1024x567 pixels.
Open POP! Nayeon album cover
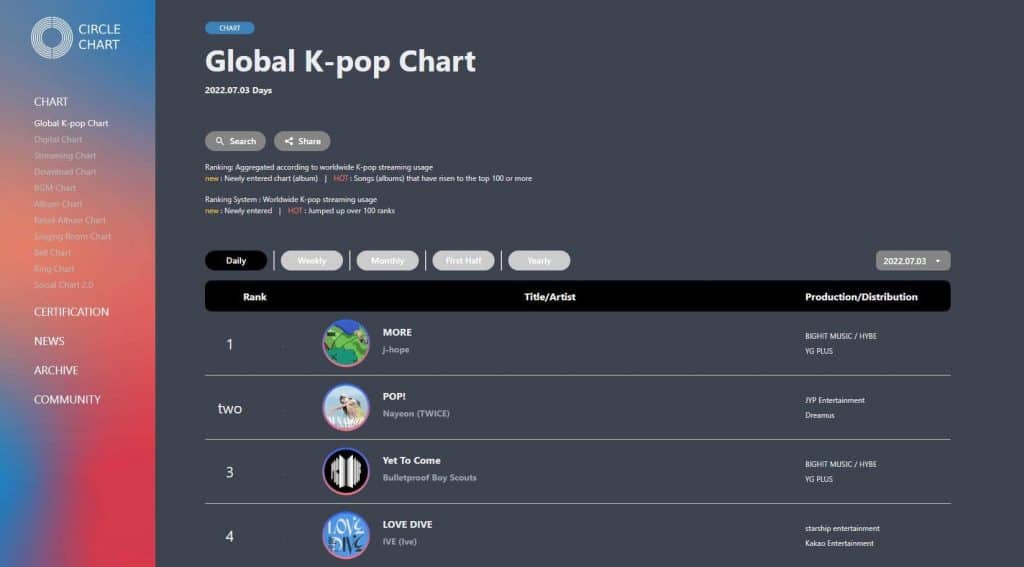click(346, 407)
